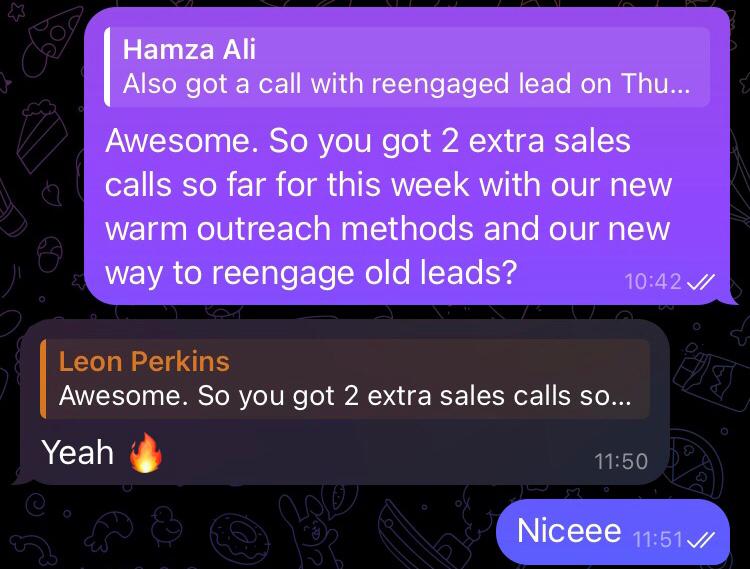750x569 pixels.
Task: Tap 'Also got a call with reengaged lead' text
Action: pyautogui.click(x=347, y=84)
